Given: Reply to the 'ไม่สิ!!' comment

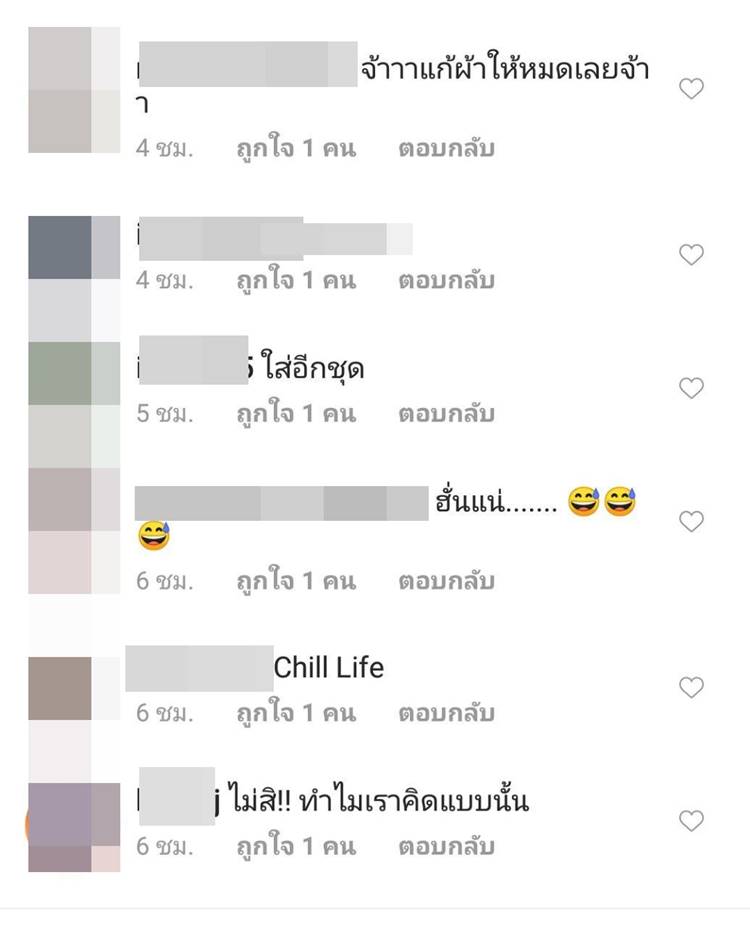Looking at the screenshot, I should 446,847.
